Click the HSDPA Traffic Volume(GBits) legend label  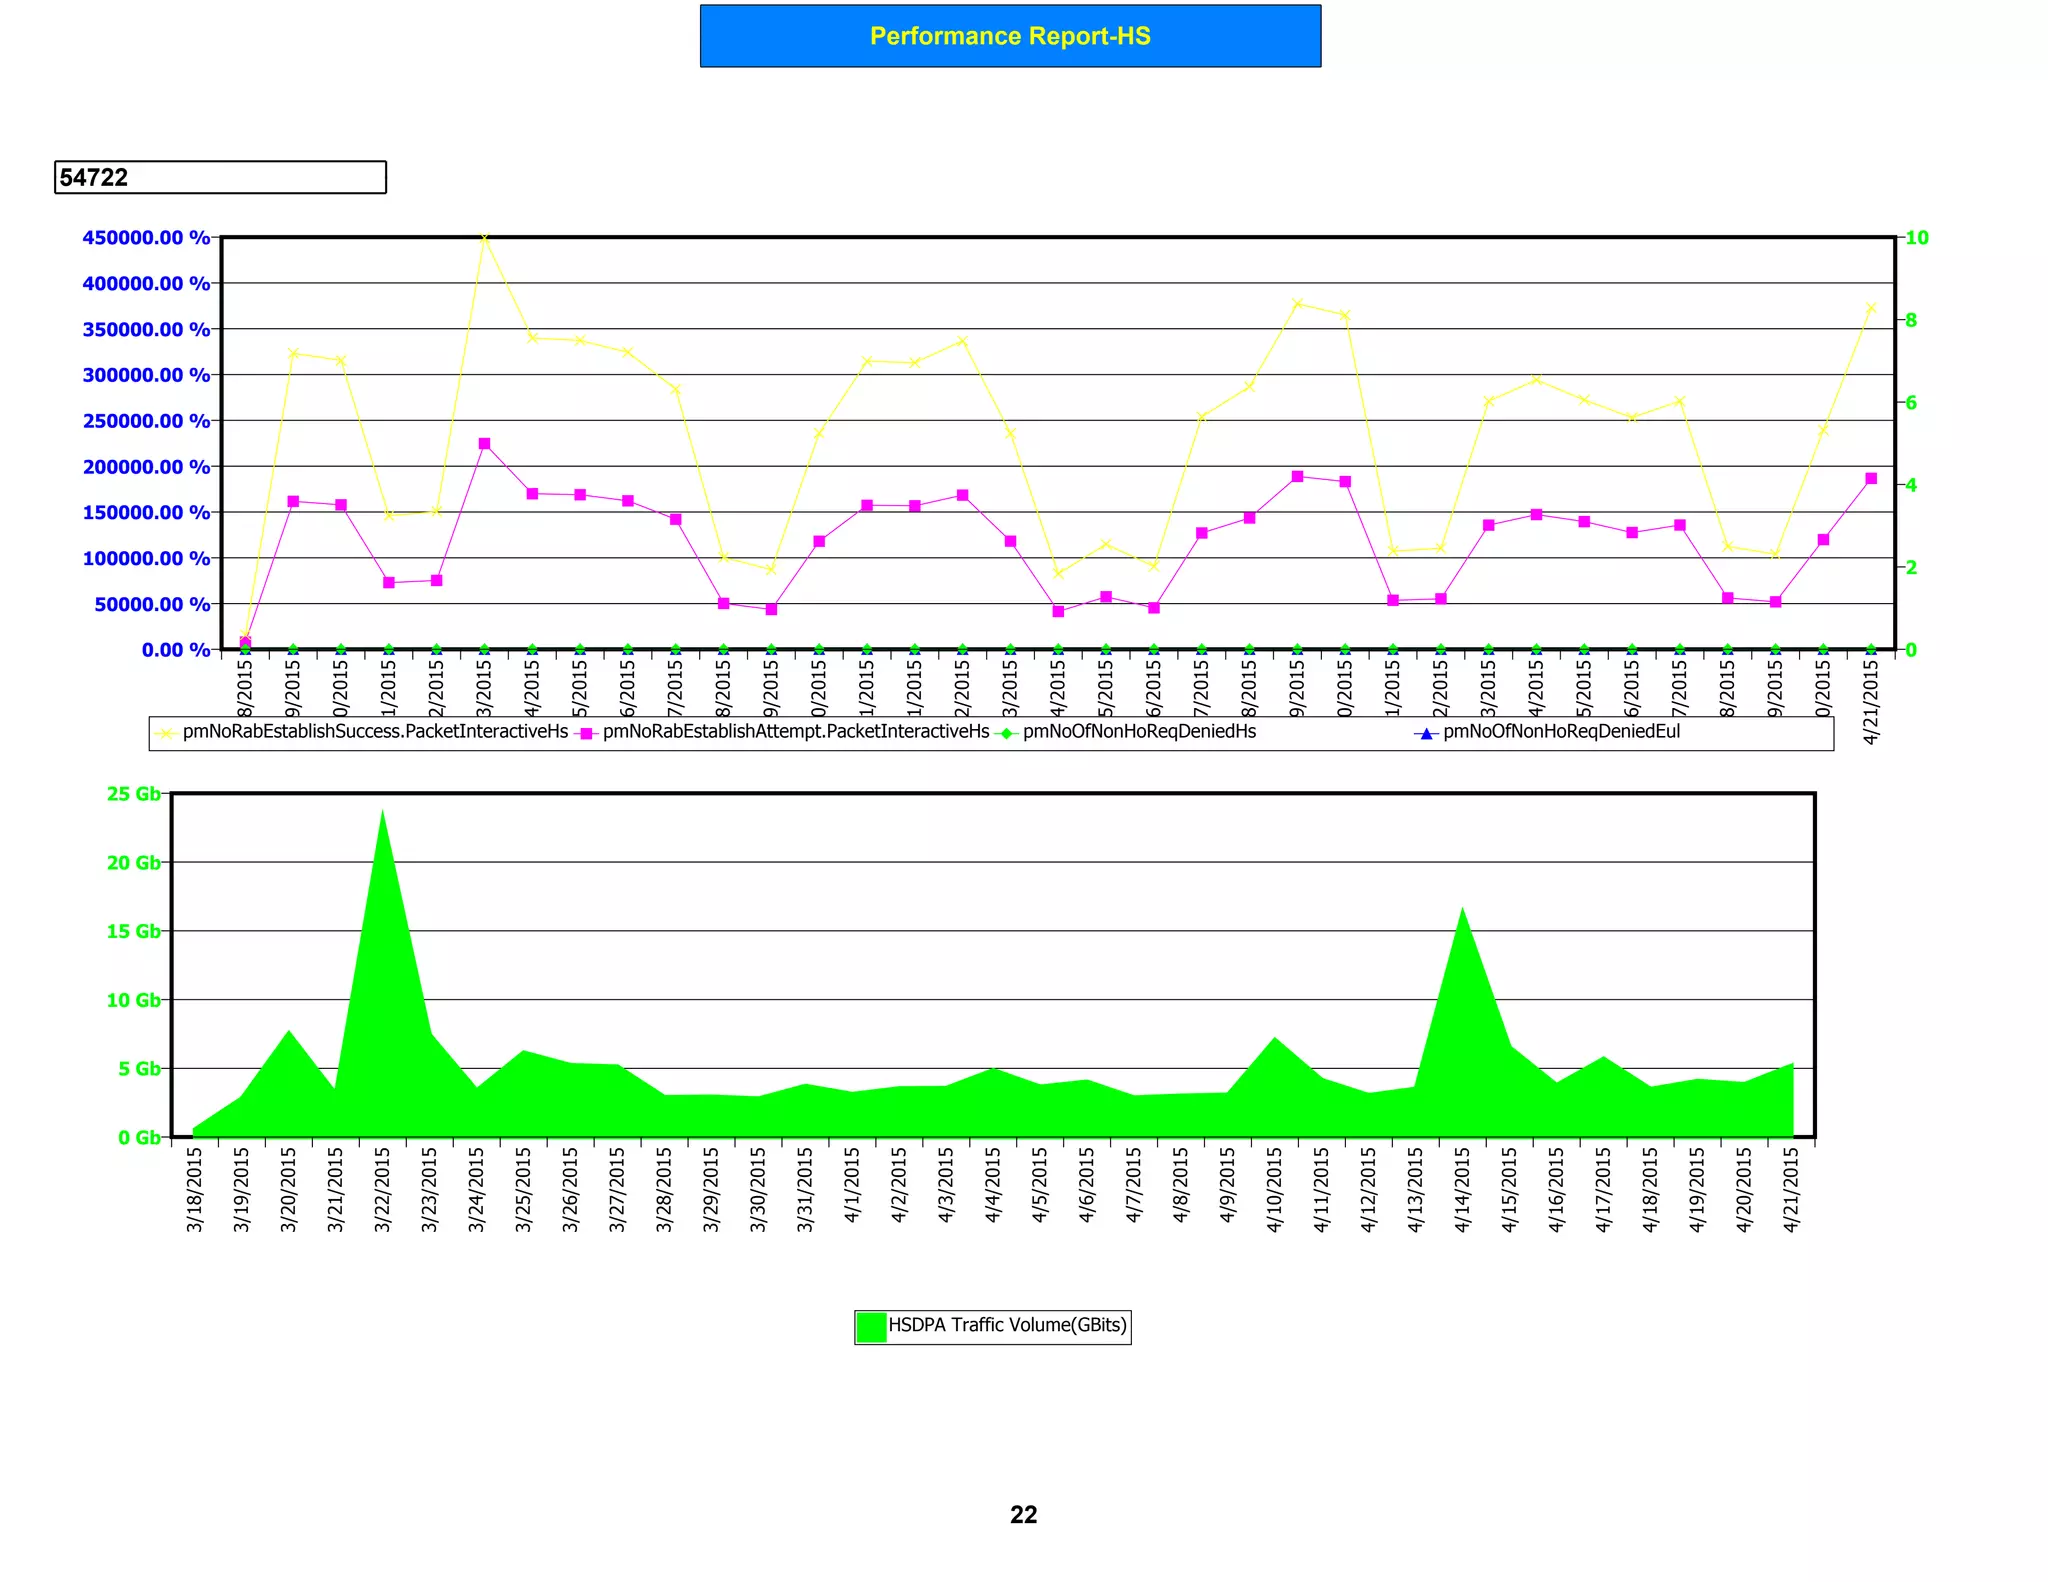coord(1007,1325)
